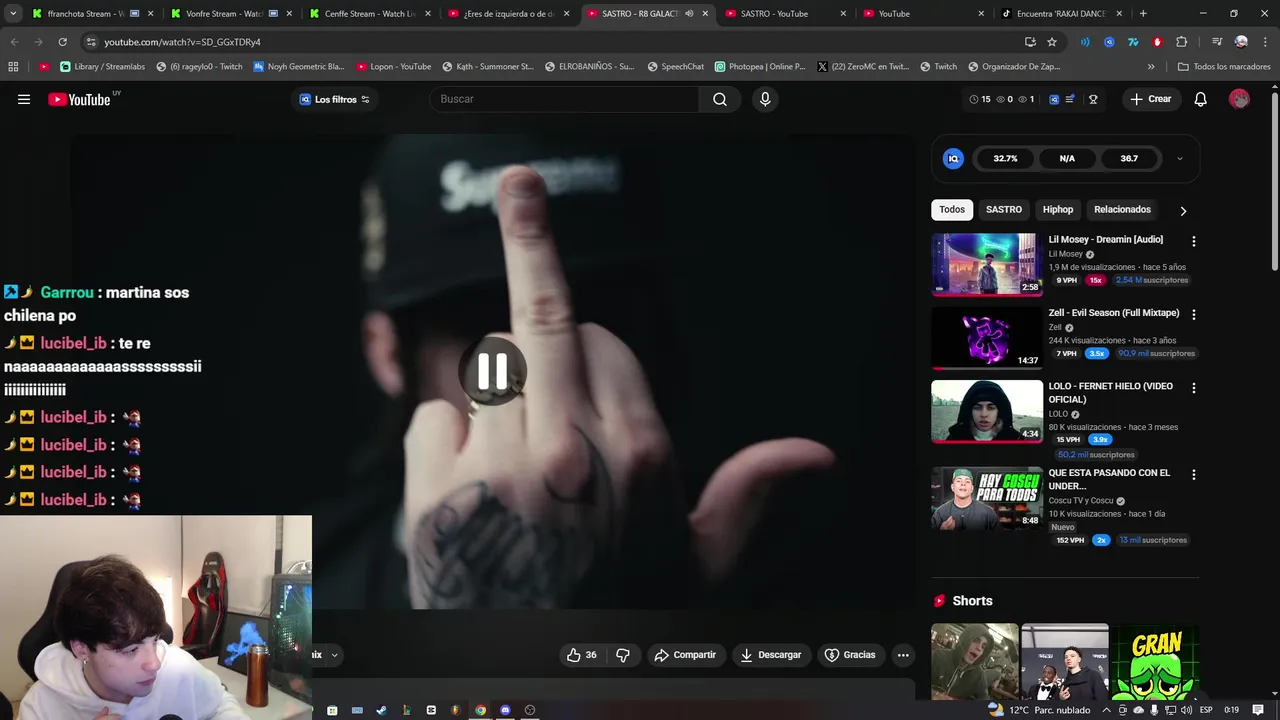The height and width of the screenshot is (720, 1280).
Task: Expand the dropdown chevron beside channel name
Action: tap(334, 655)
